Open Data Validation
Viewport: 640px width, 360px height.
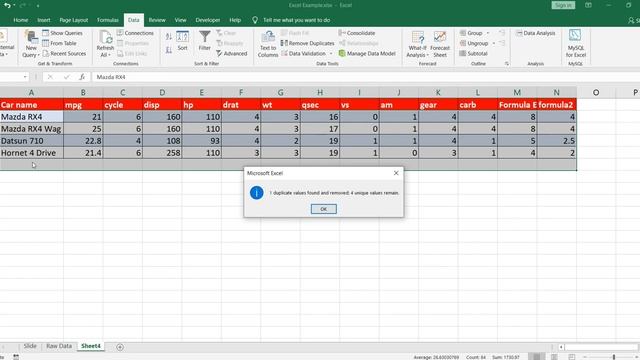[303, 53]
